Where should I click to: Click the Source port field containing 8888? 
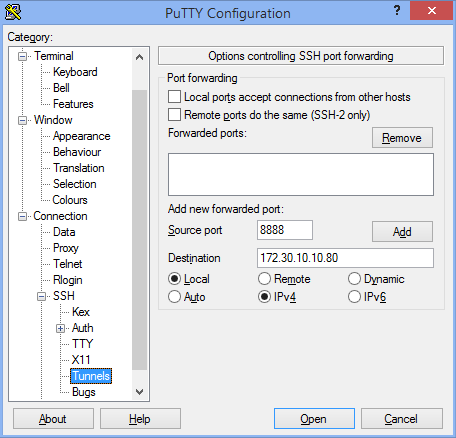pyautogui.click(x=285, y=230)
